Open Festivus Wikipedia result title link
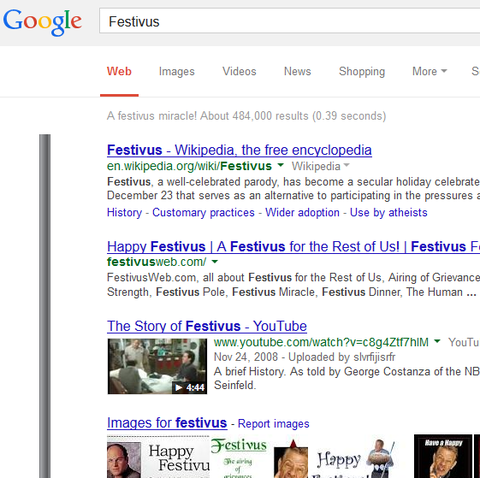480x478 pixels. (239, 150)
